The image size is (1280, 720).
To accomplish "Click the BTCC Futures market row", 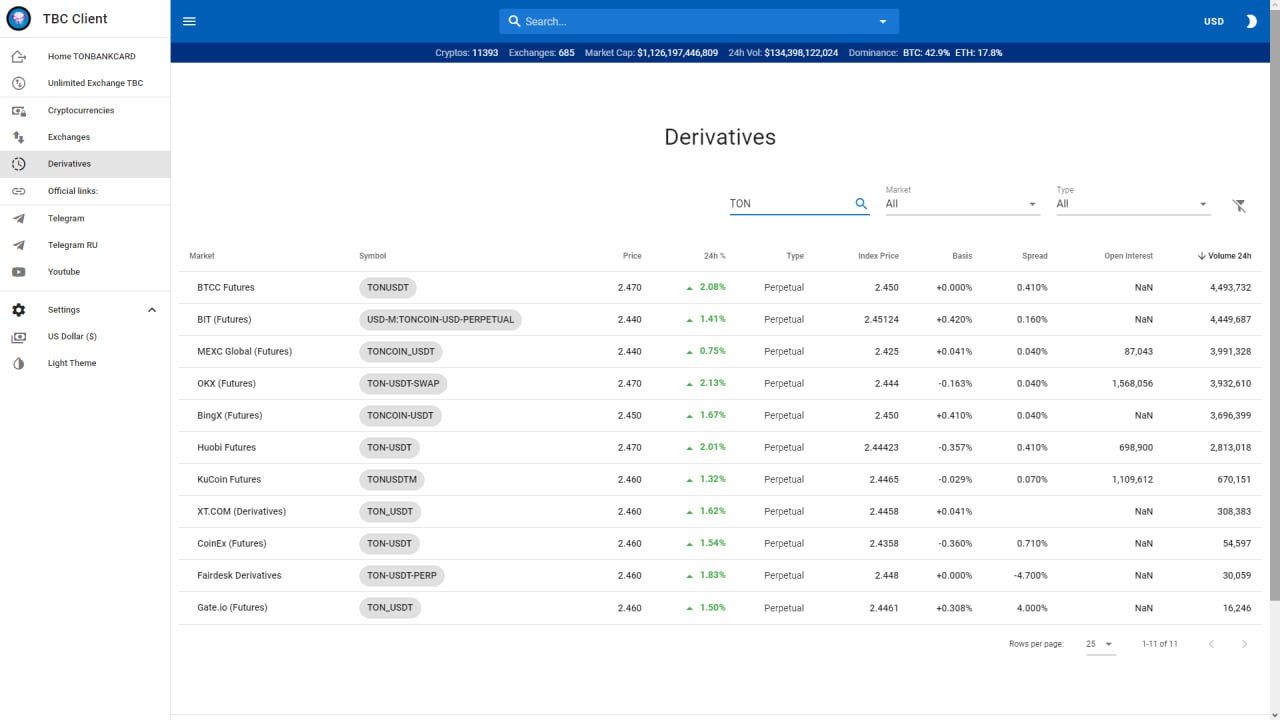I will (x=720, y=287).
